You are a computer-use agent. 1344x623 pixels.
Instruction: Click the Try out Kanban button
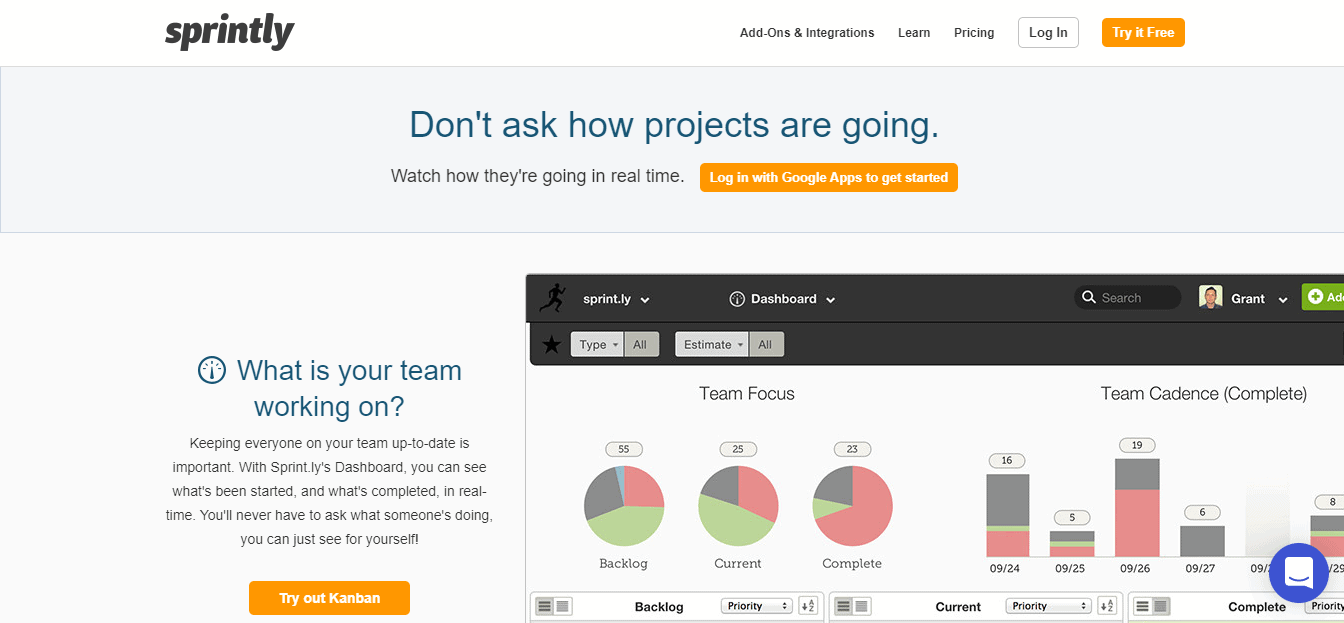tap(330, 598)
